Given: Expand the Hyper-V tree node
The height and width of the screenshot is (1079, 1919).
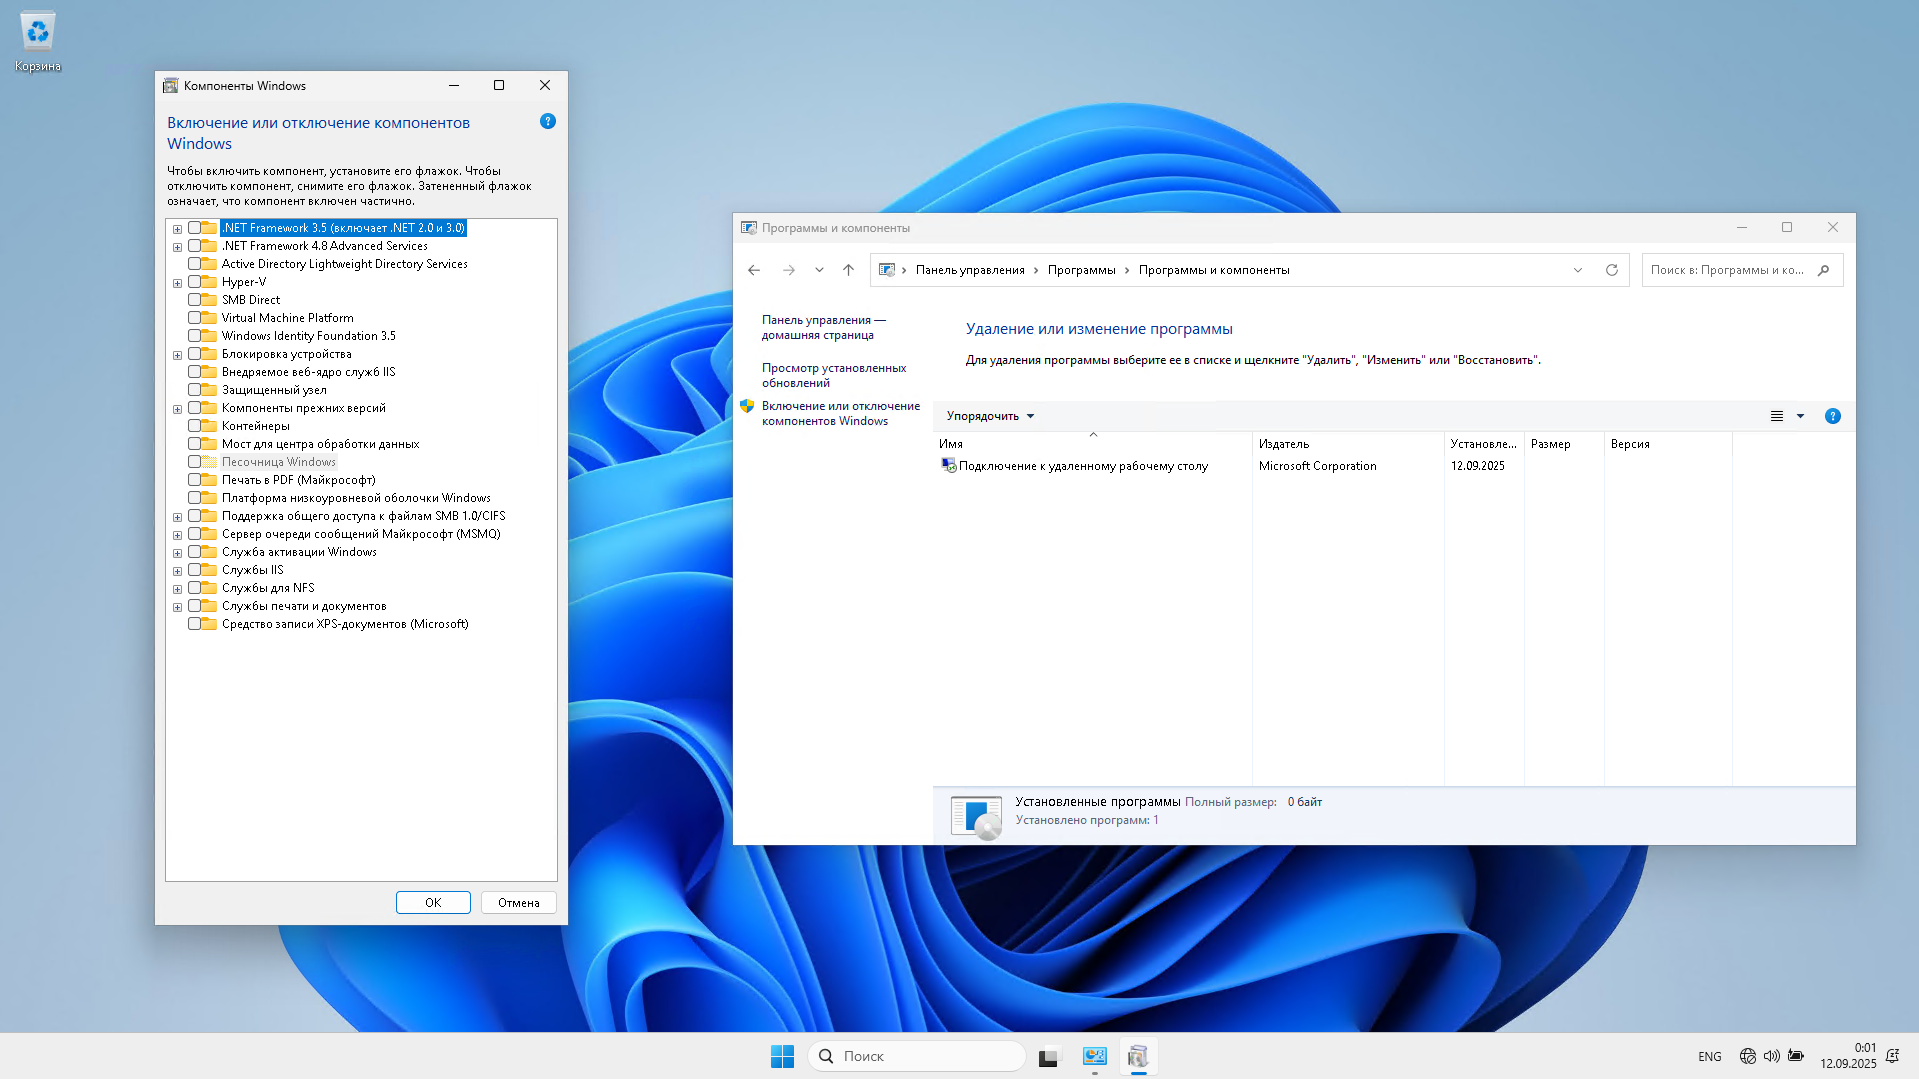Looking at the screenshot, I should pos(177,283).
